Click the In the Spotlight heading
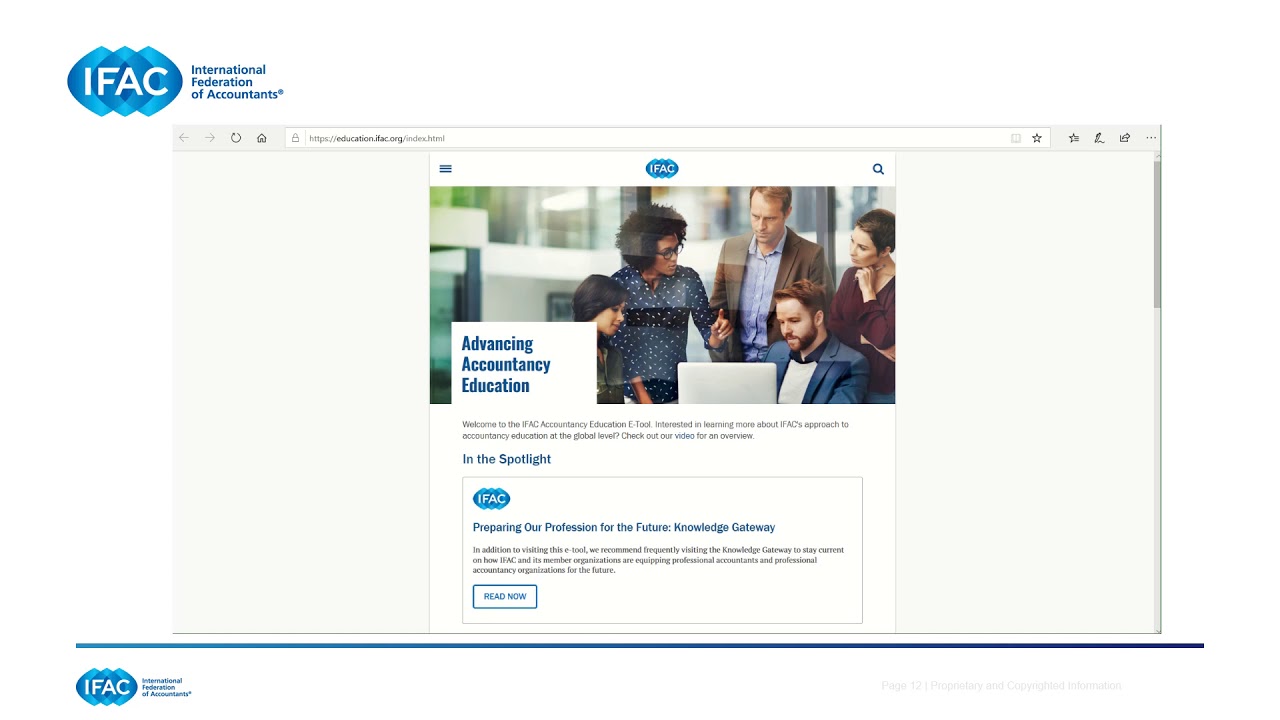Screen dimensions: 1280x720 point(507,459)
